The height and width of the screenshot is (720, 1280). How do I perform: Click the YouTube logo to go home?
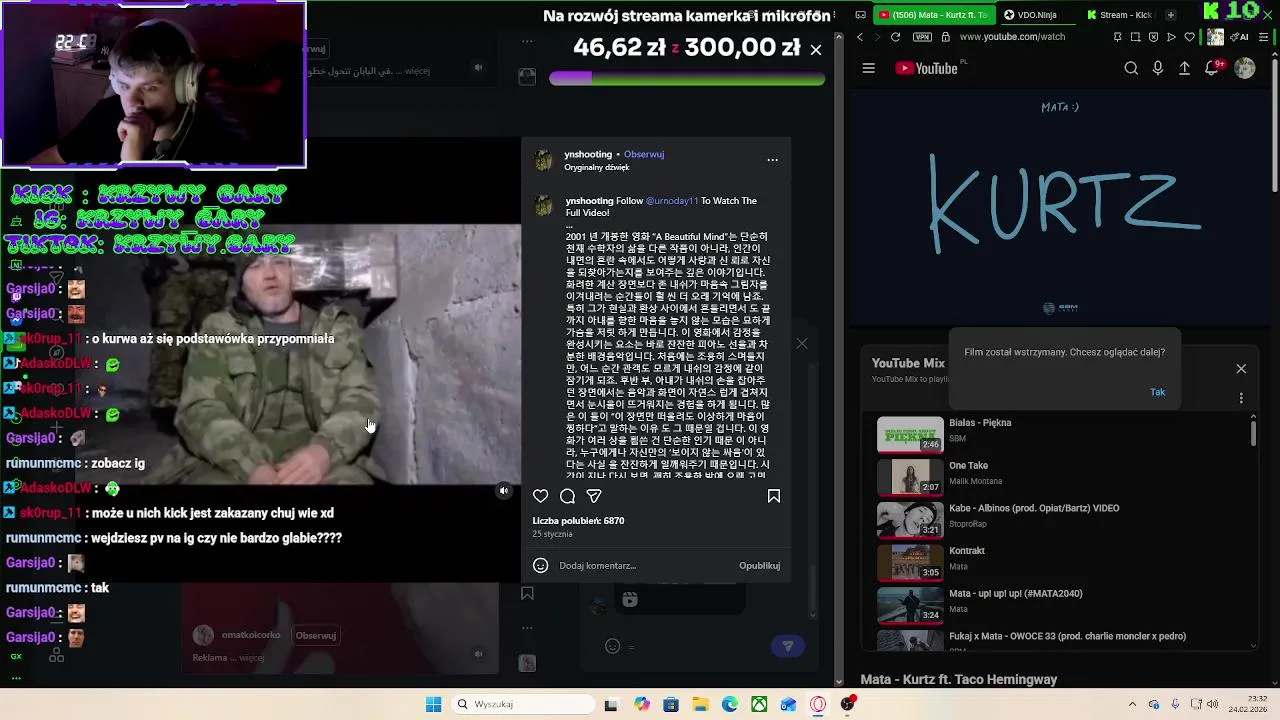(926, 68)
